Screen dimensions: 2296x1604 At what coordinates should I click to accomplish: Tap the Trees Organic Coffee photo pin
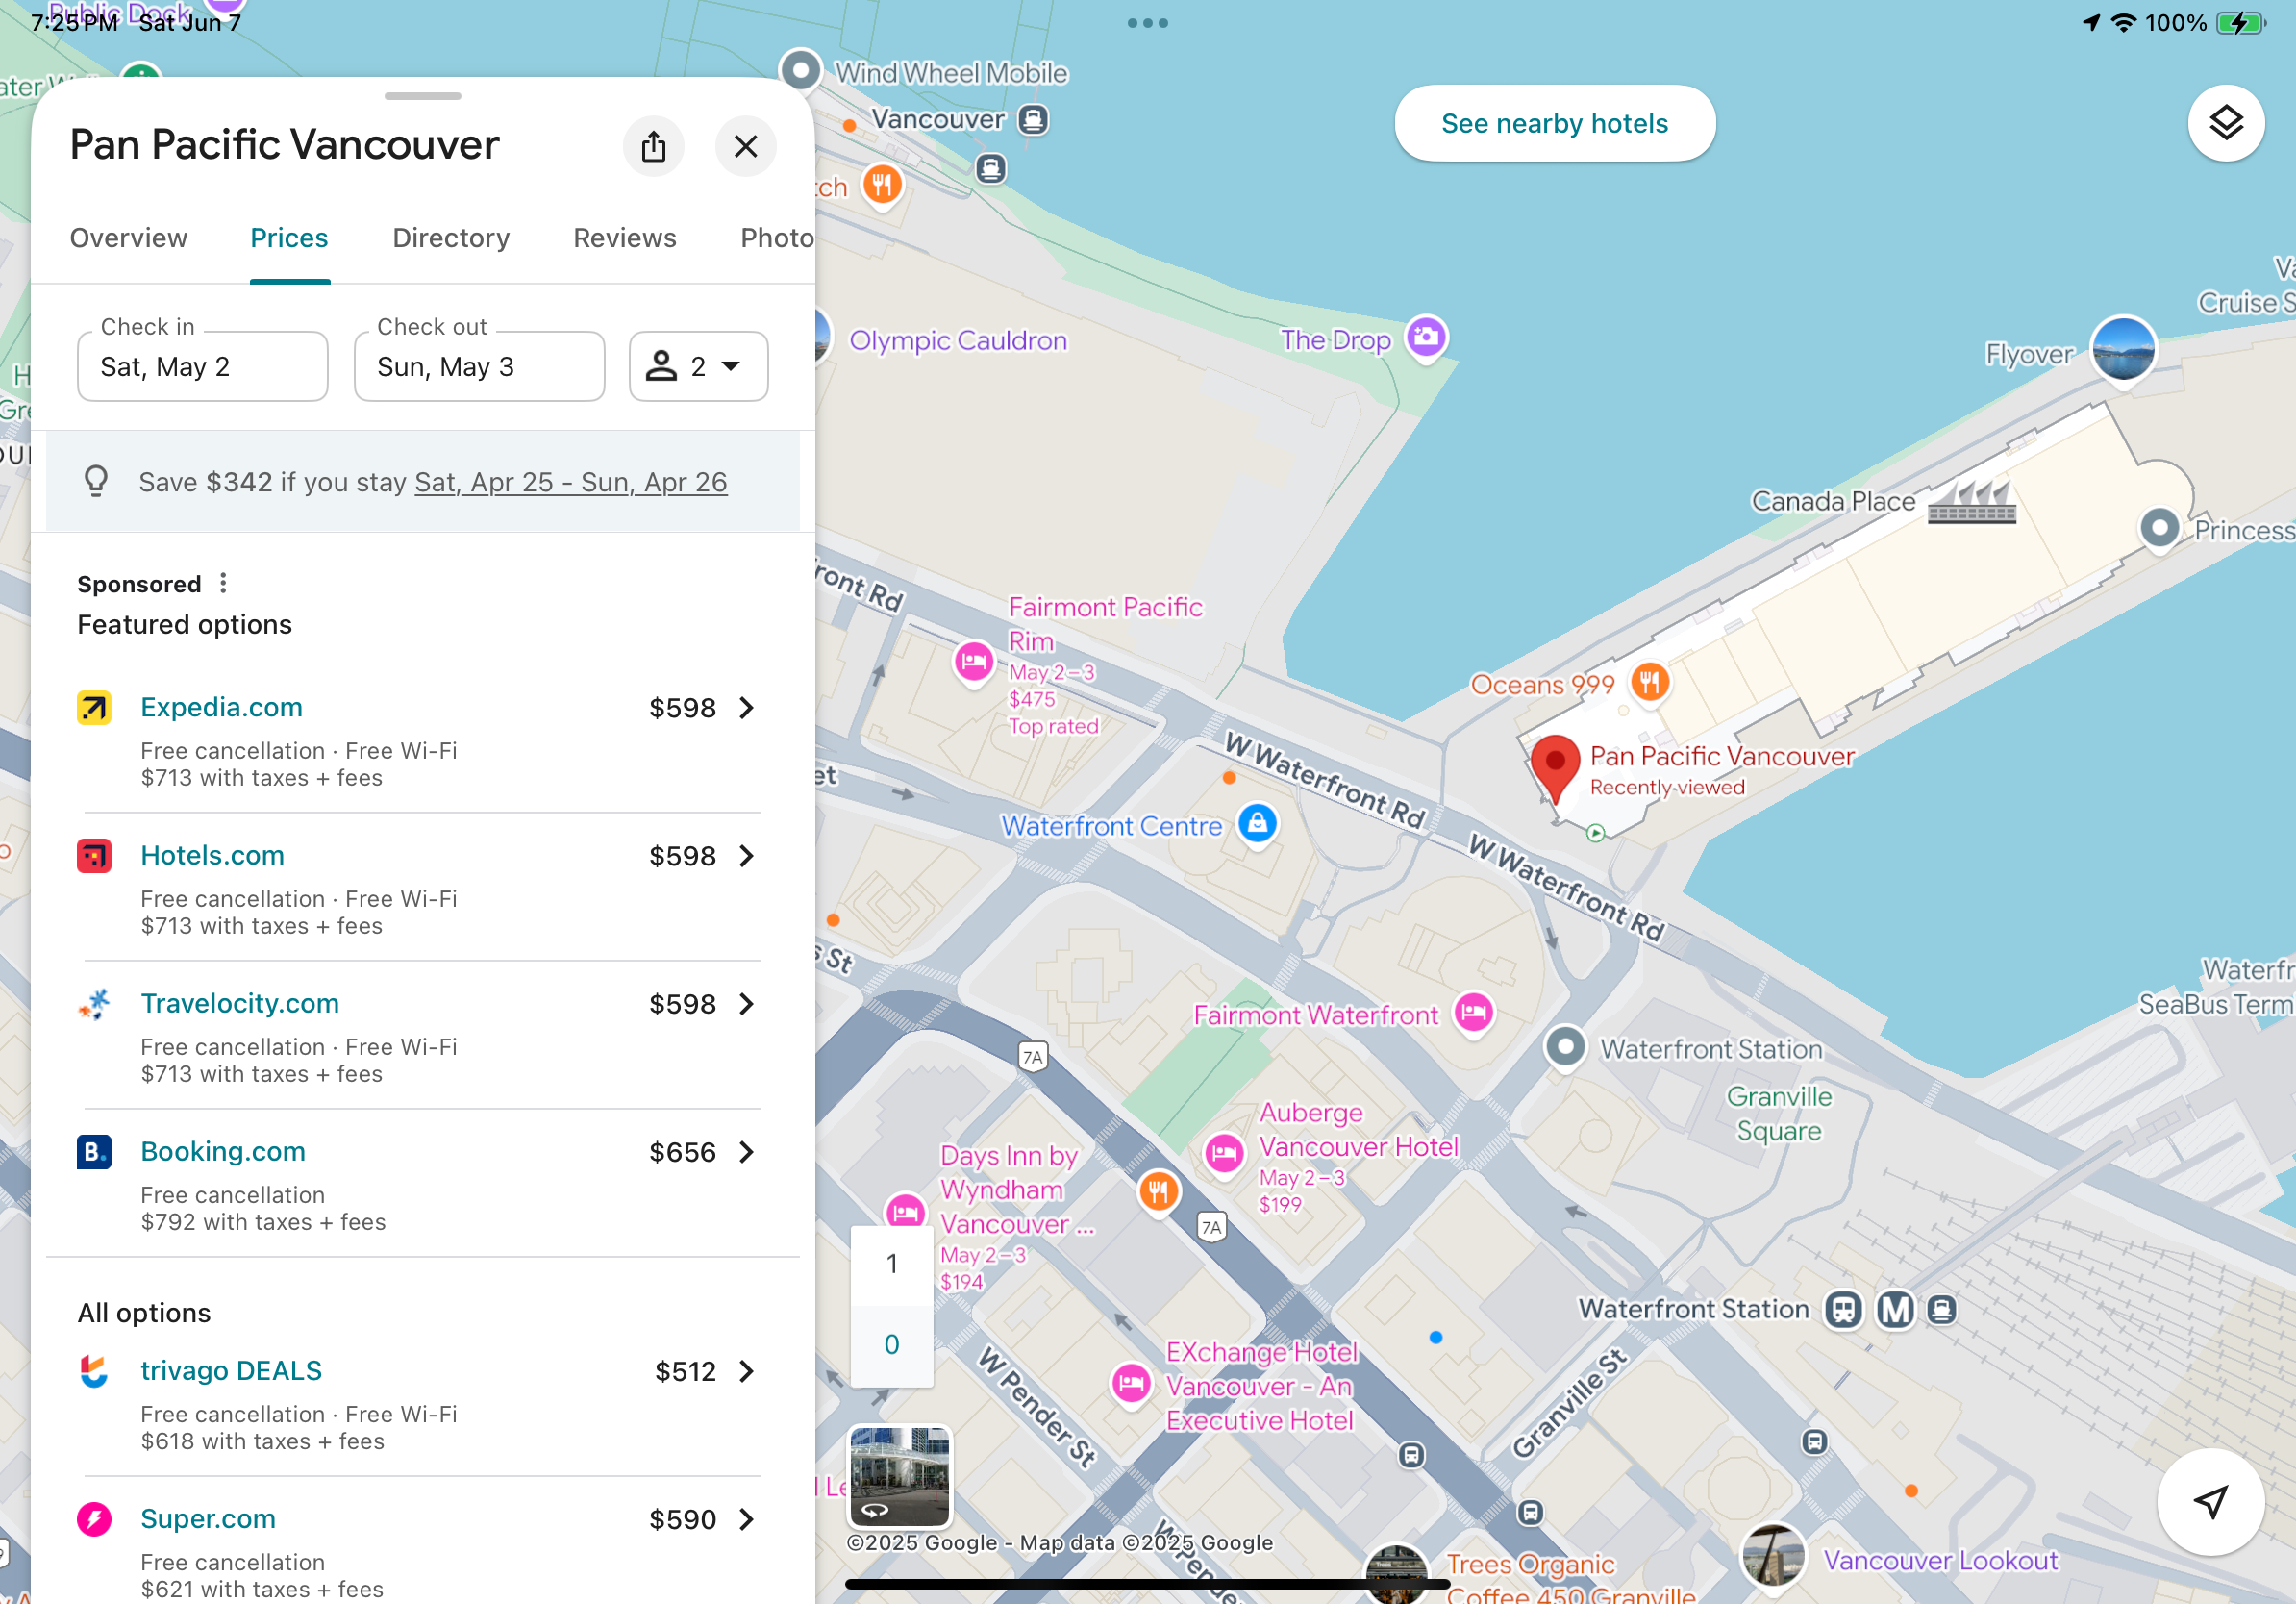point(1396,1574)
